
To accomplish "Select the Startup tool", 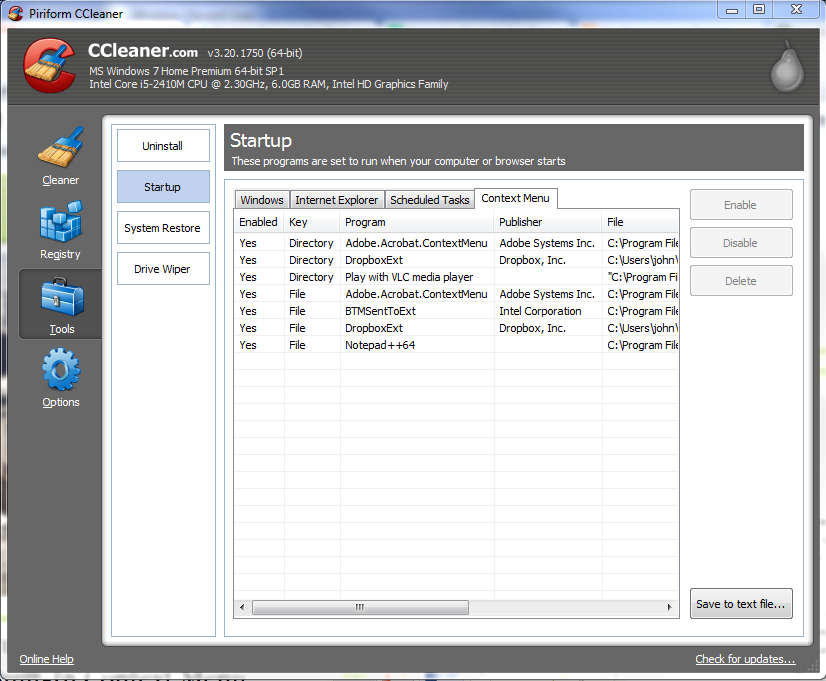I will click(163, 187).
